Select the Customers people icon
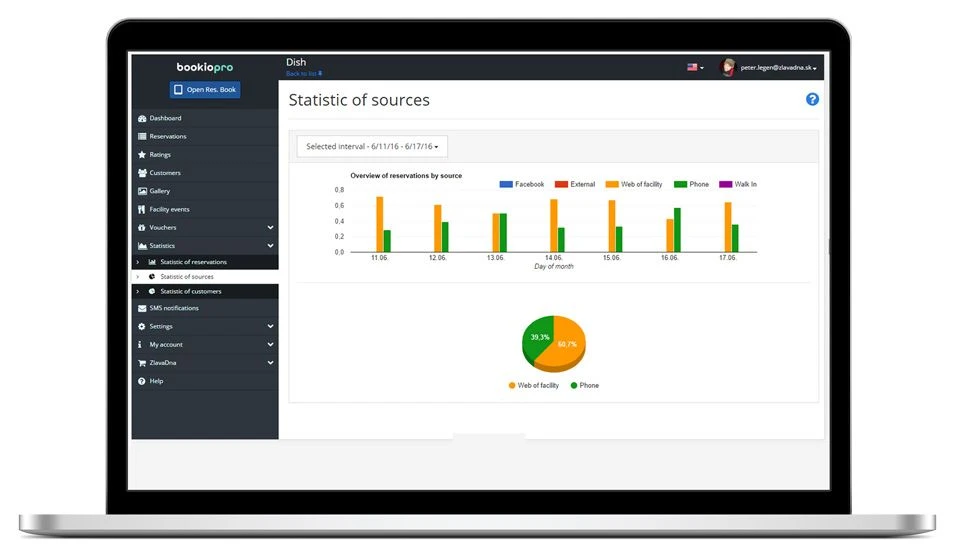 142,173
